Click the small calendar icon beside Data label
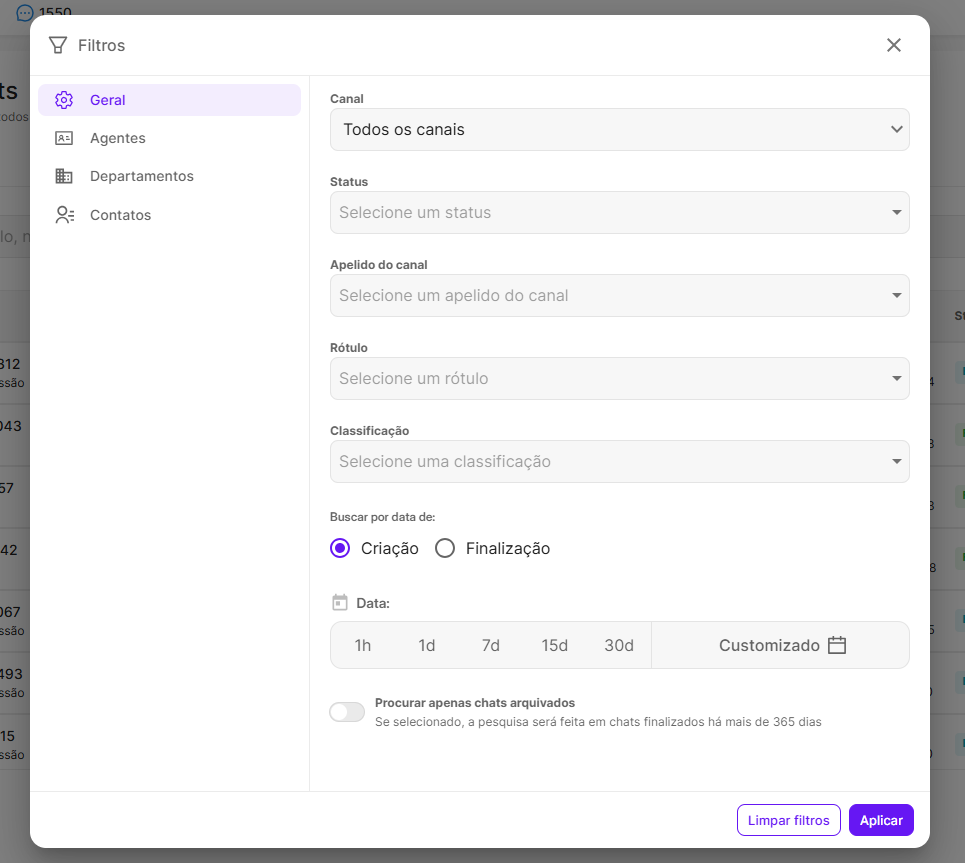This screenshot has height=863, width=965. [x=340, y=603]
